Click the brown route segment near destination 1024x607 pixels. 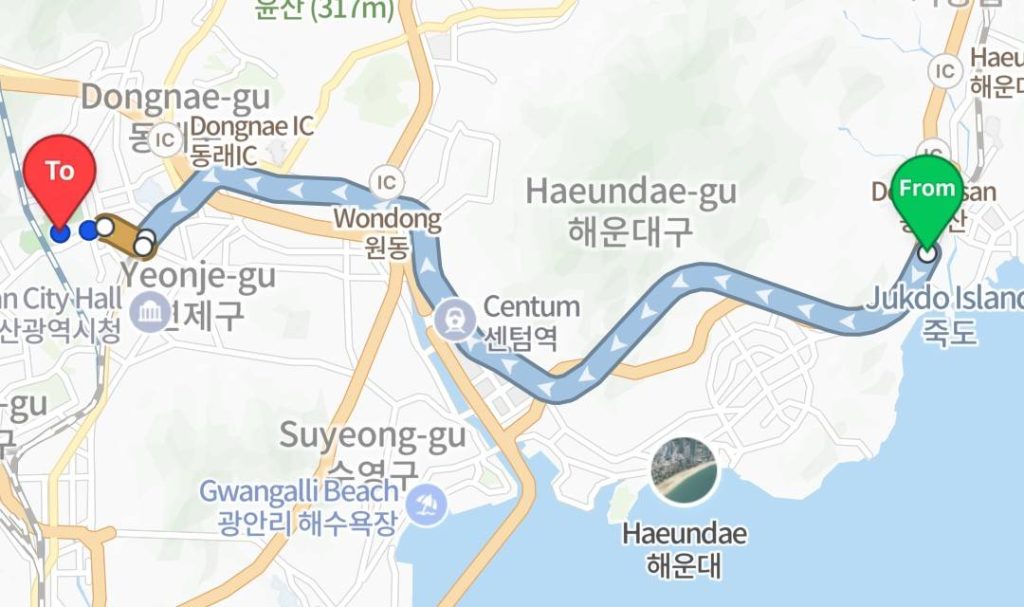(124, 236)
